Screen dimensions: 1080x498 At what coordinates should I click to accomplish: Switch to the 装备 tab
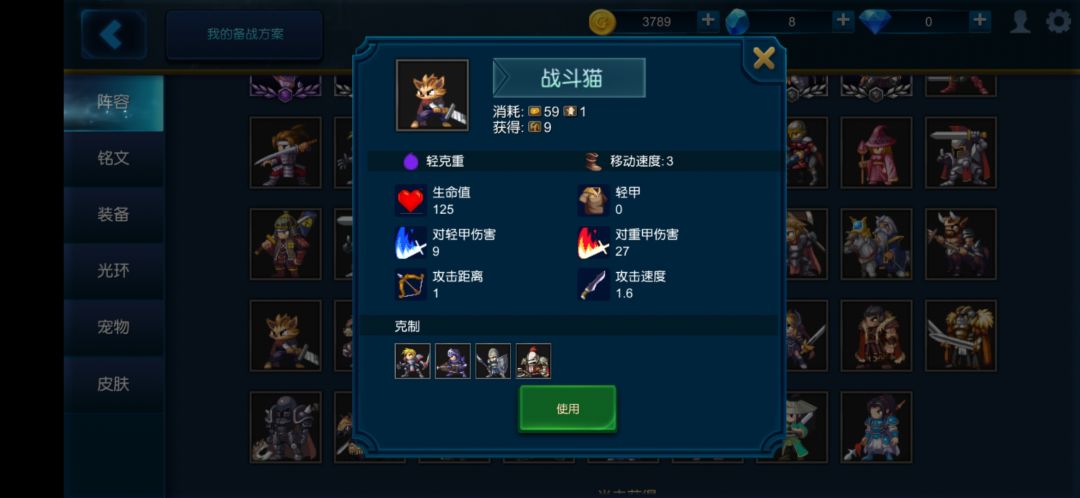pos(114,215)
